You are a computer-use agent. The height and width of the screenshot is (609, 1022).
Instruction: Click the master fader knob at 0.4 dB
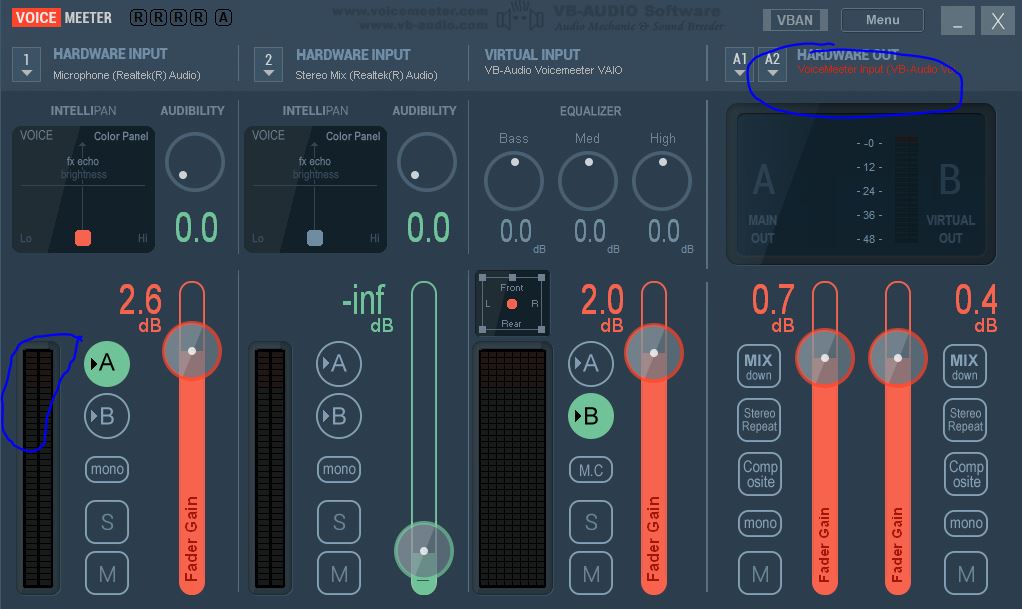pos(898,358)
